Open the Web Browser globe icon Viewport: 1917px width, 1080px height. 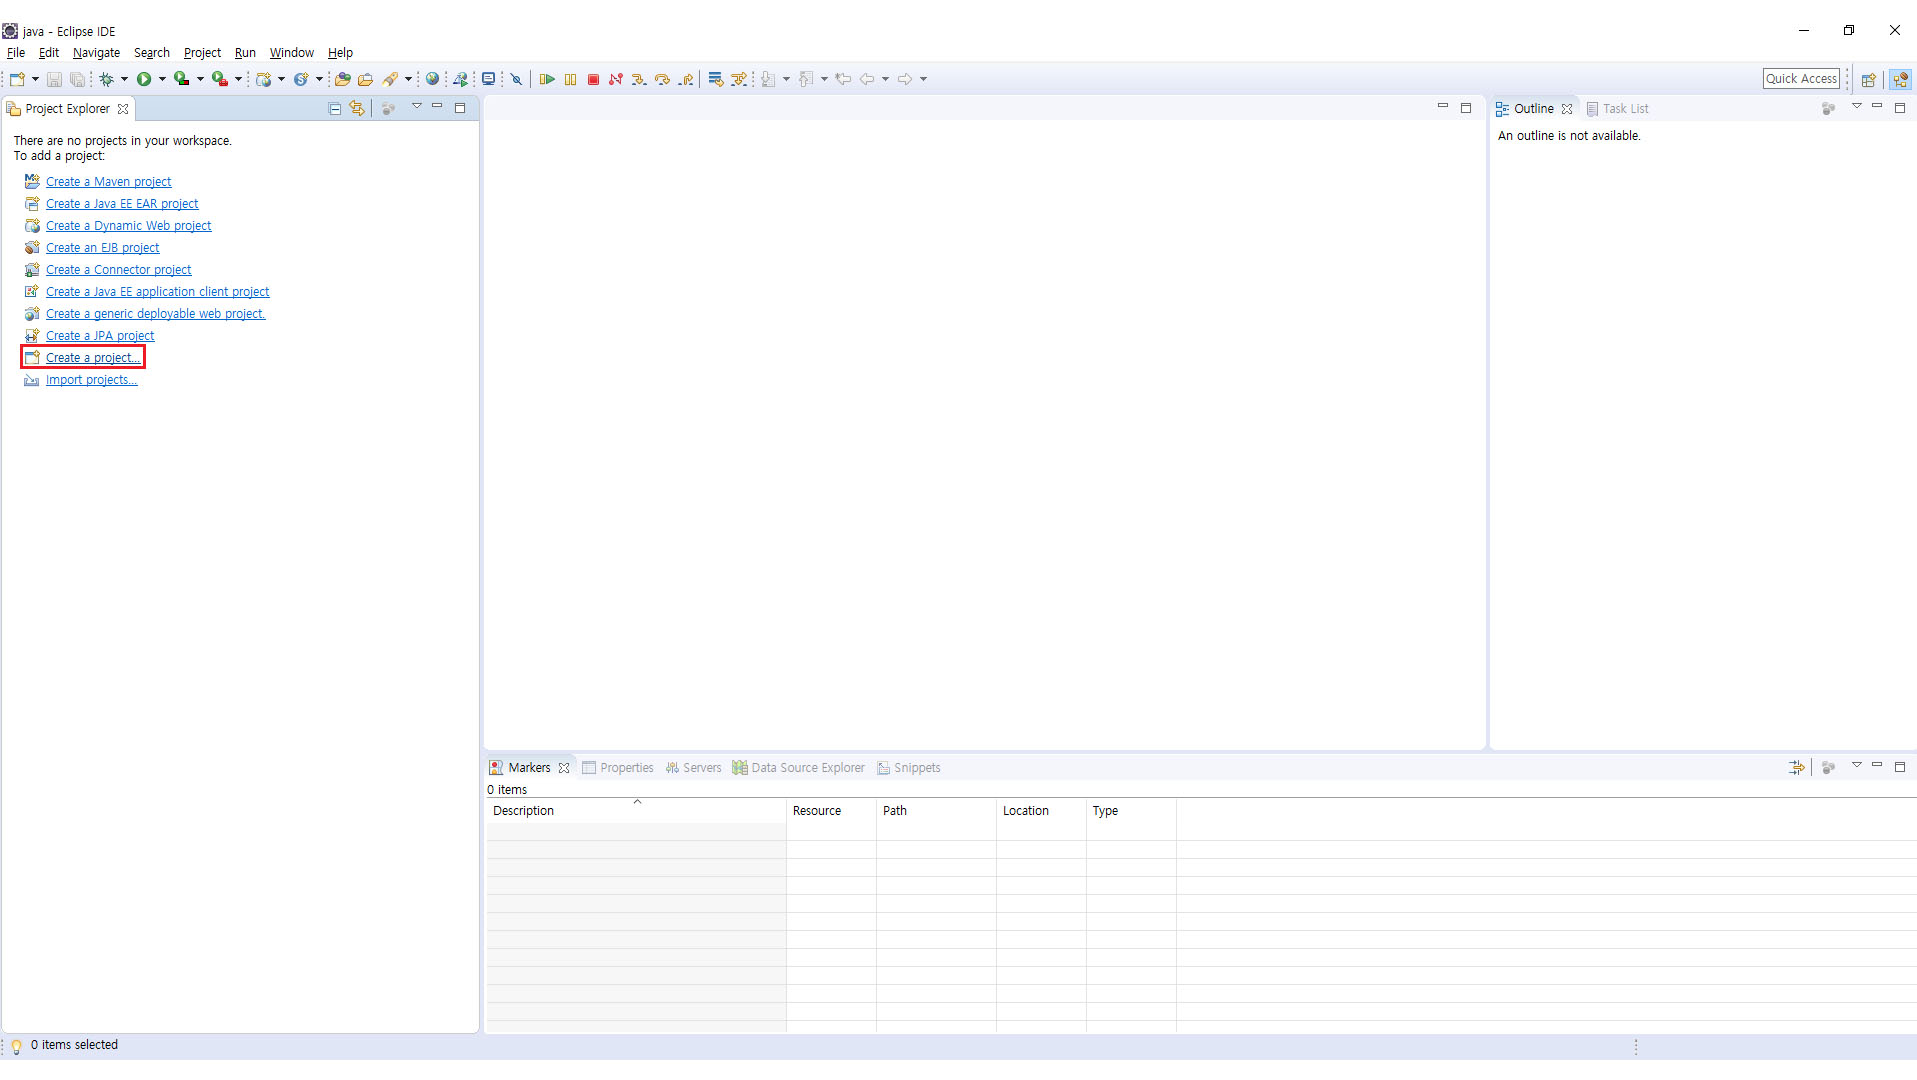(x=432, y=79)
